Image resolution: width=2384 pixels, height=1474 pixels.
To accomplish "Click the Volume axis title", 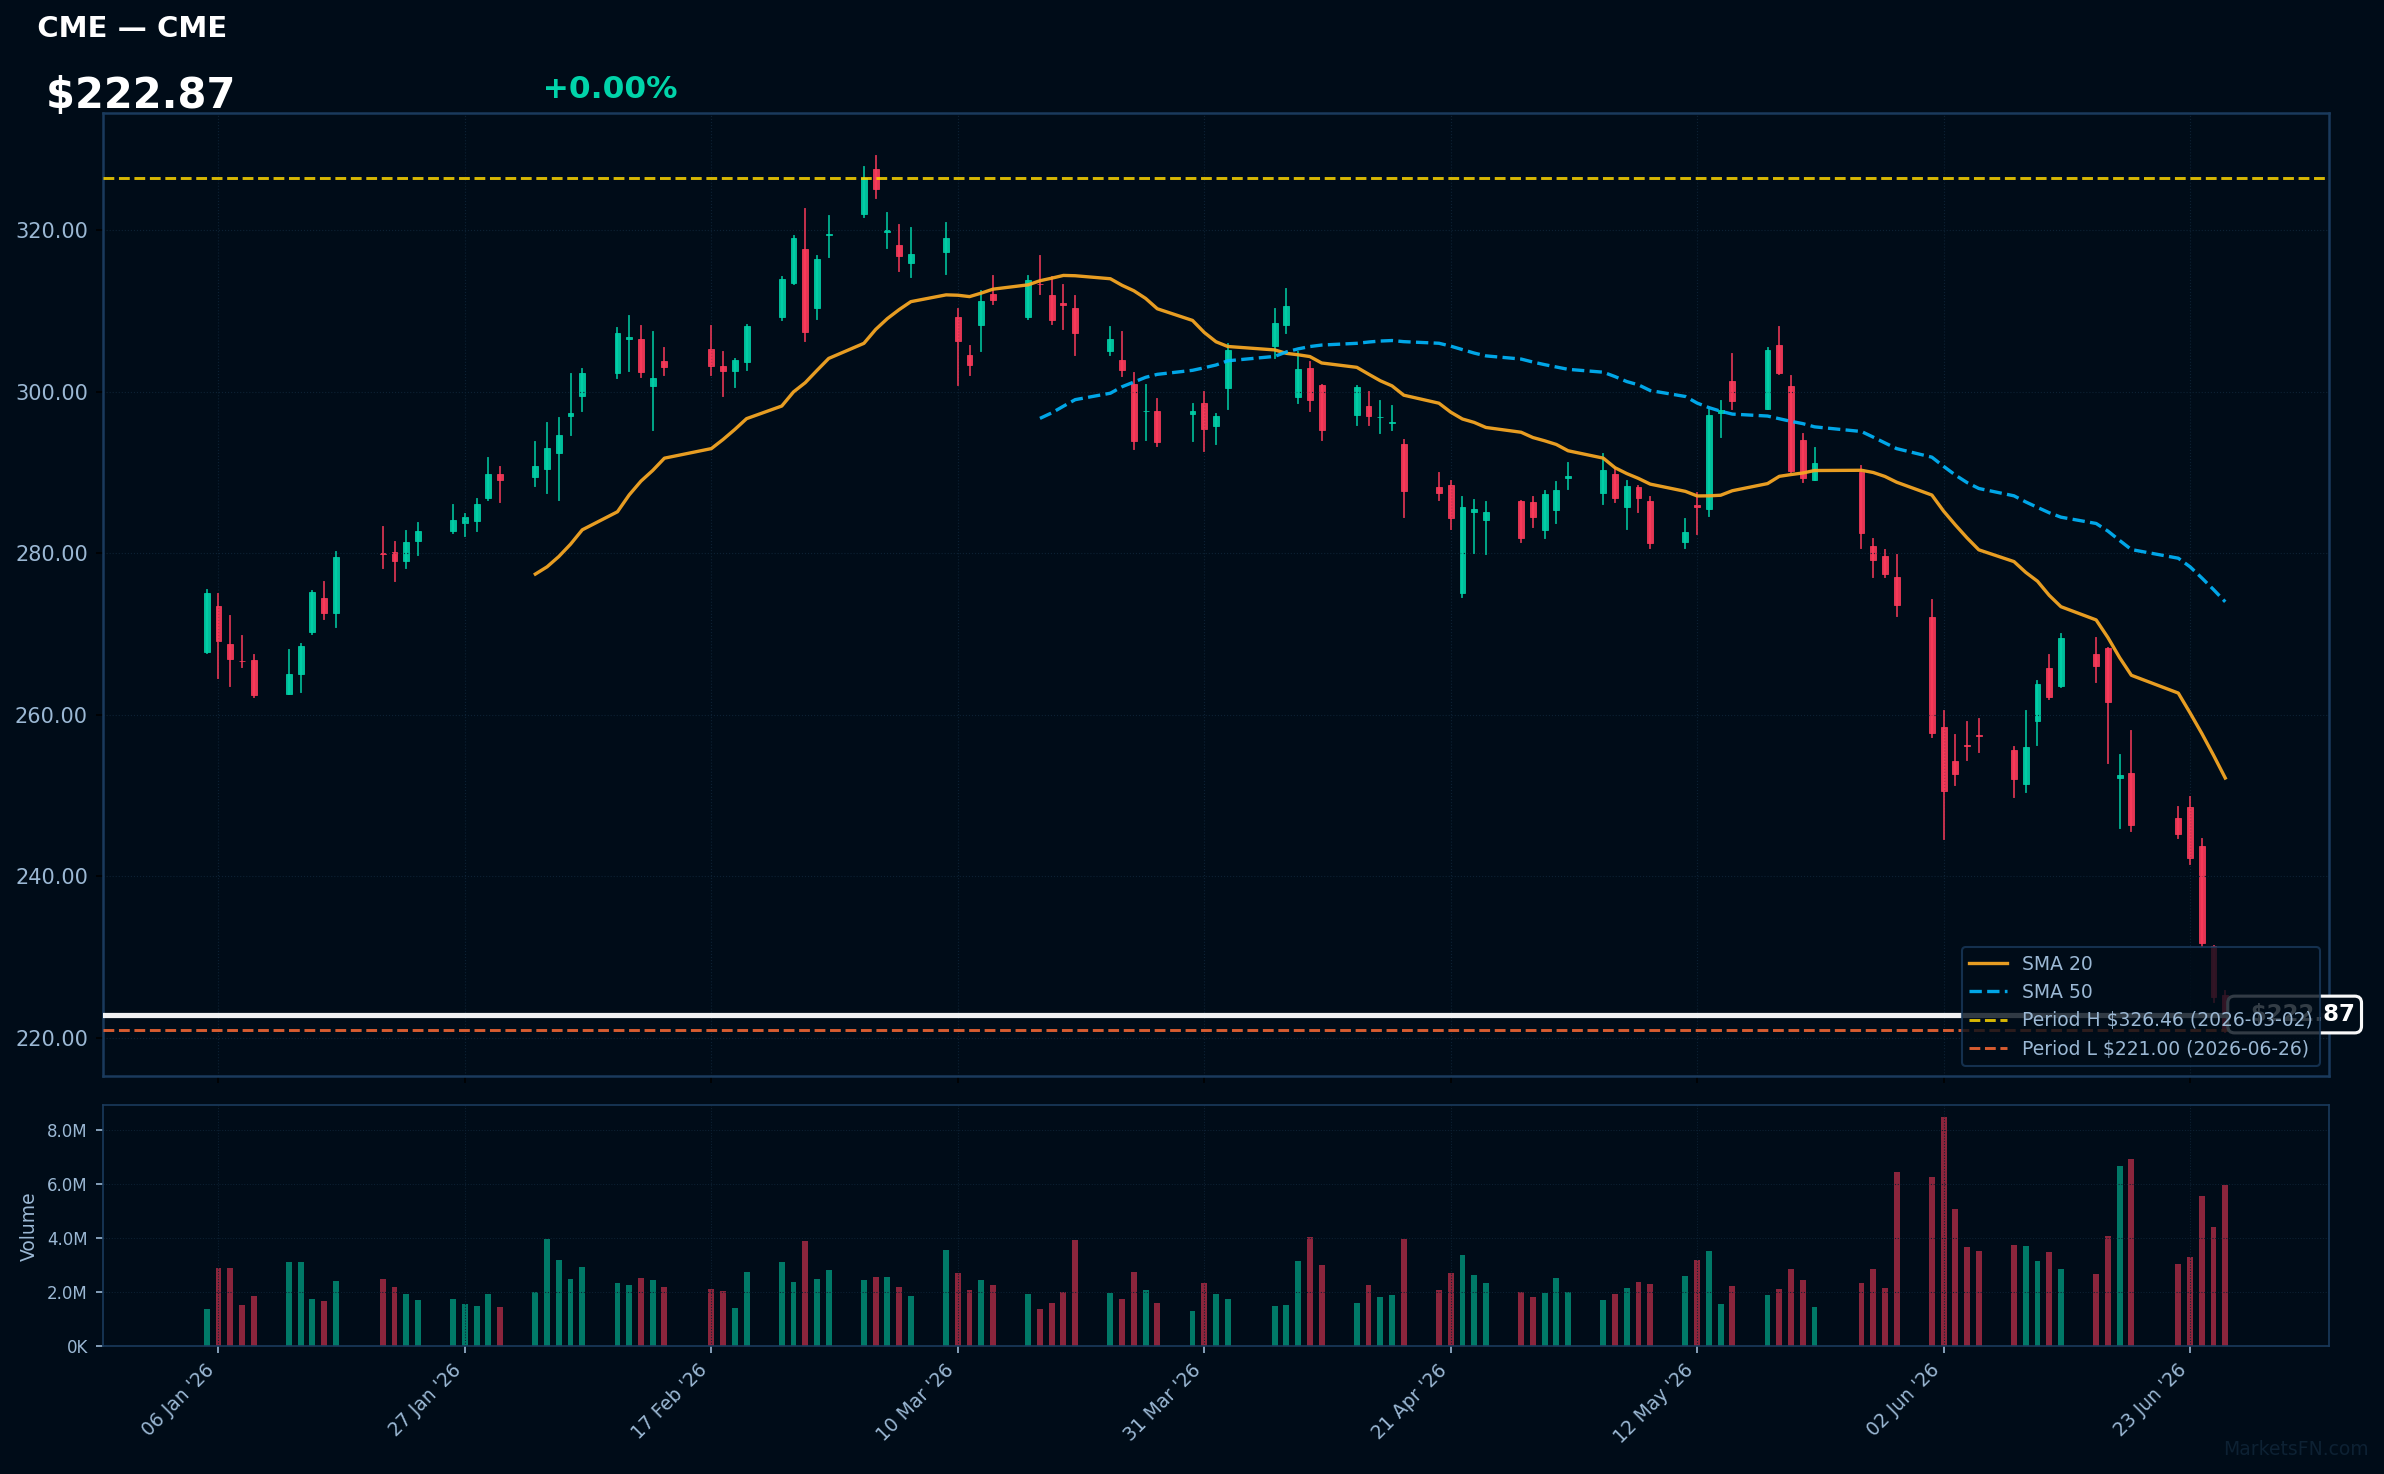I will coord(27,1227).
